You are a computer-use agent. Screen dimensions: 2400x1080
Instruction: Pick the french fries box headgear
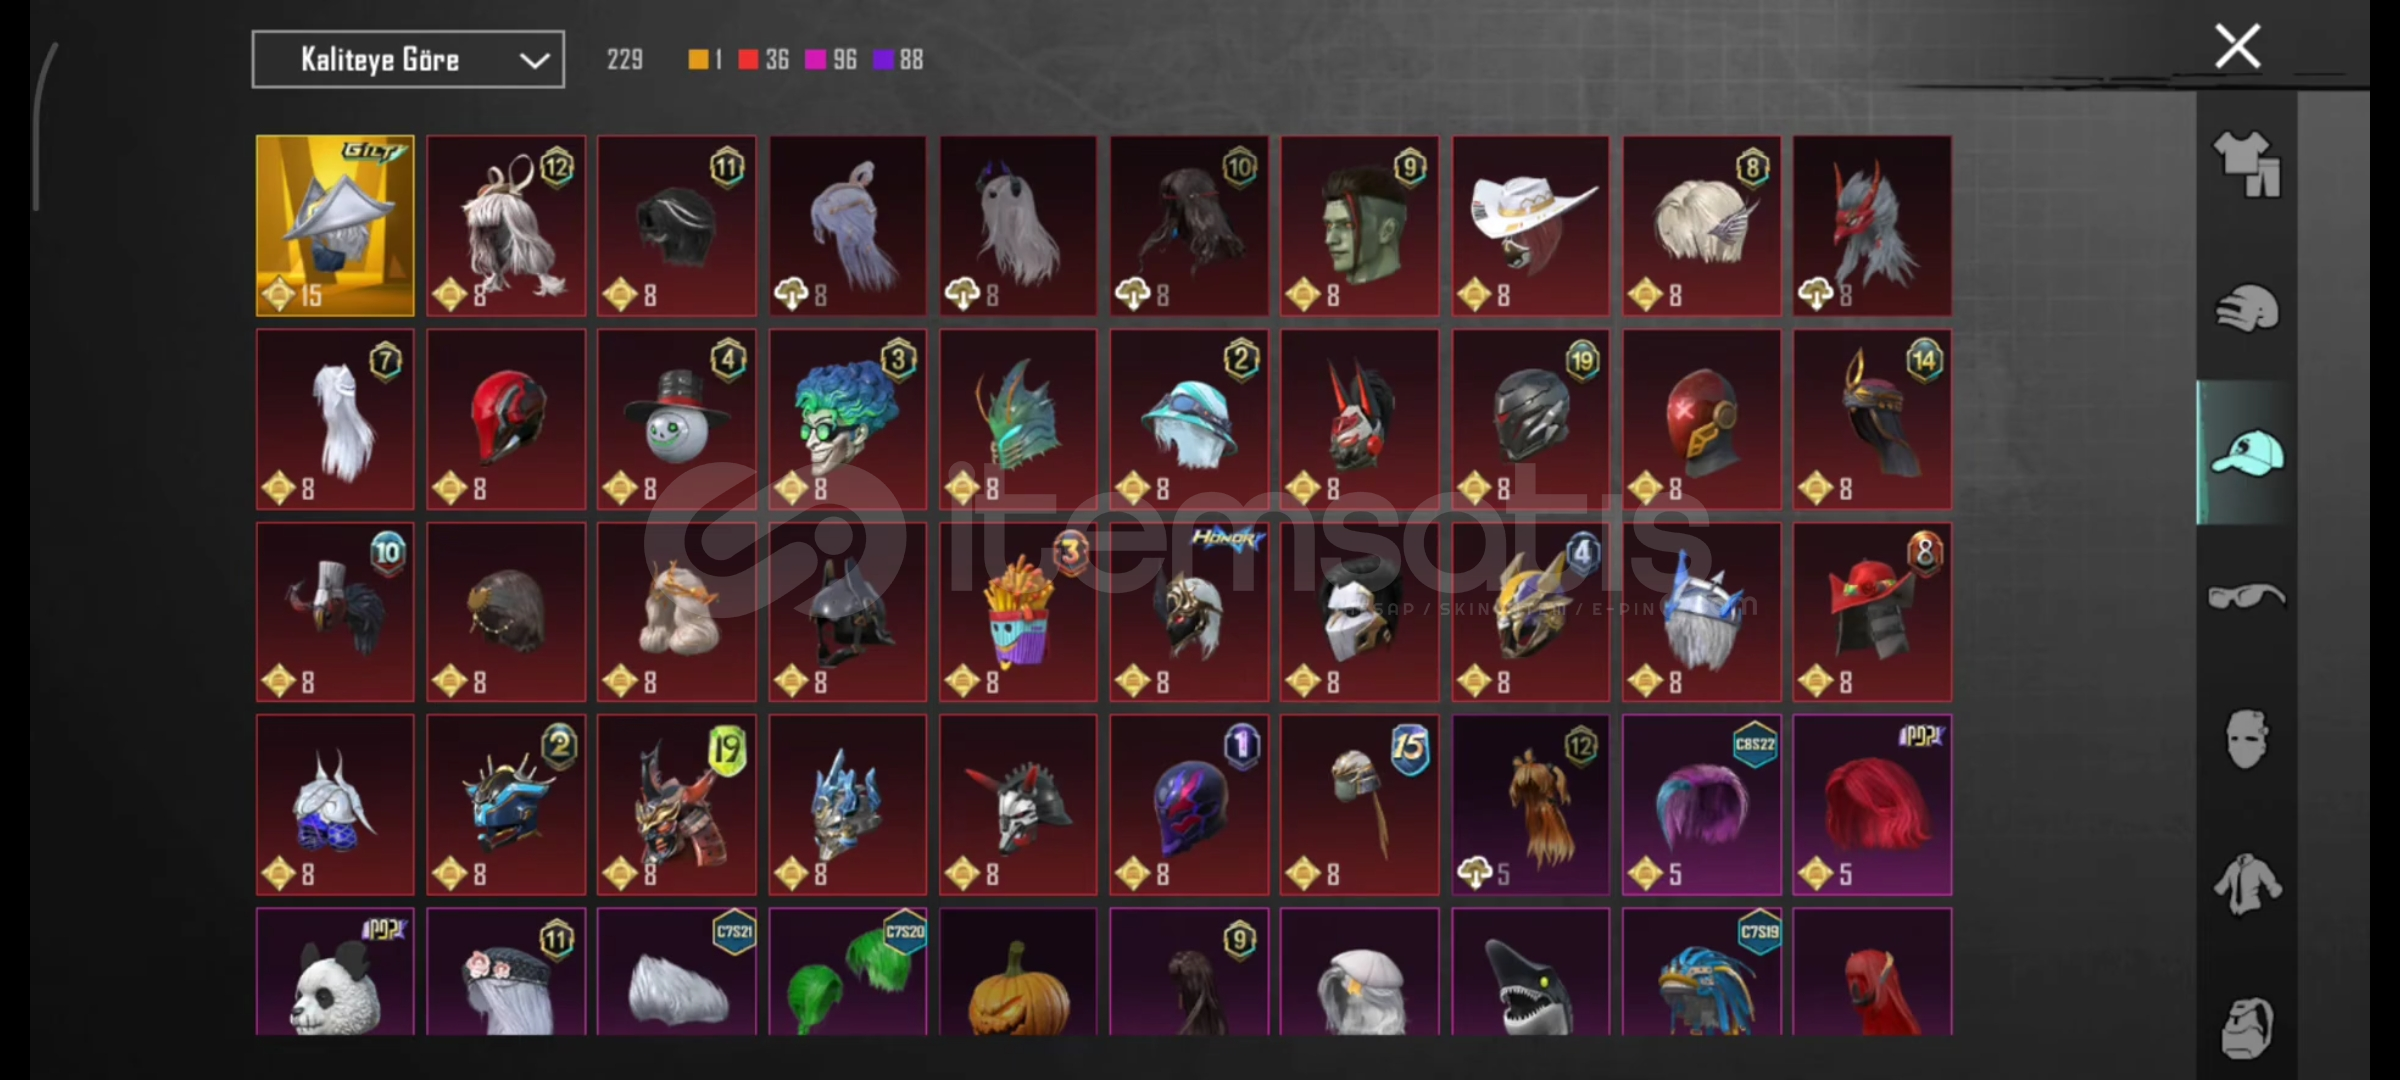(x=1018, y=612)
